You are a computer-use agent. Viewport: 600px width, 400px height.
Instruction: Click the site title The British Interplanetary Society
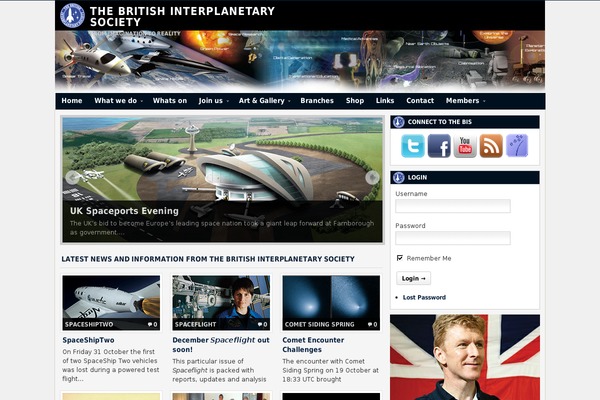(x=182, y=16)
